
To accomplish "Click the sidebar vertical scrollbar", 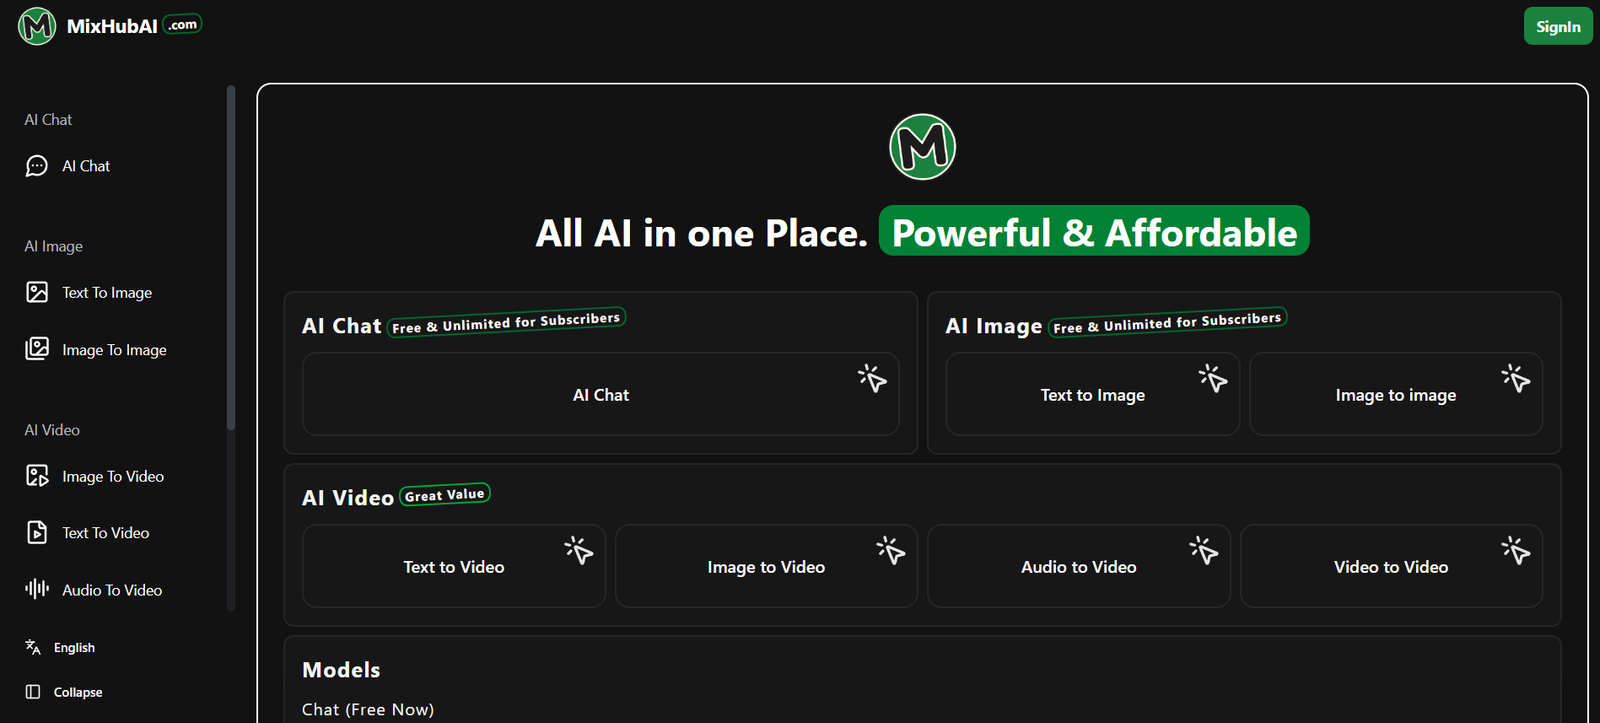I will (231, 260).
